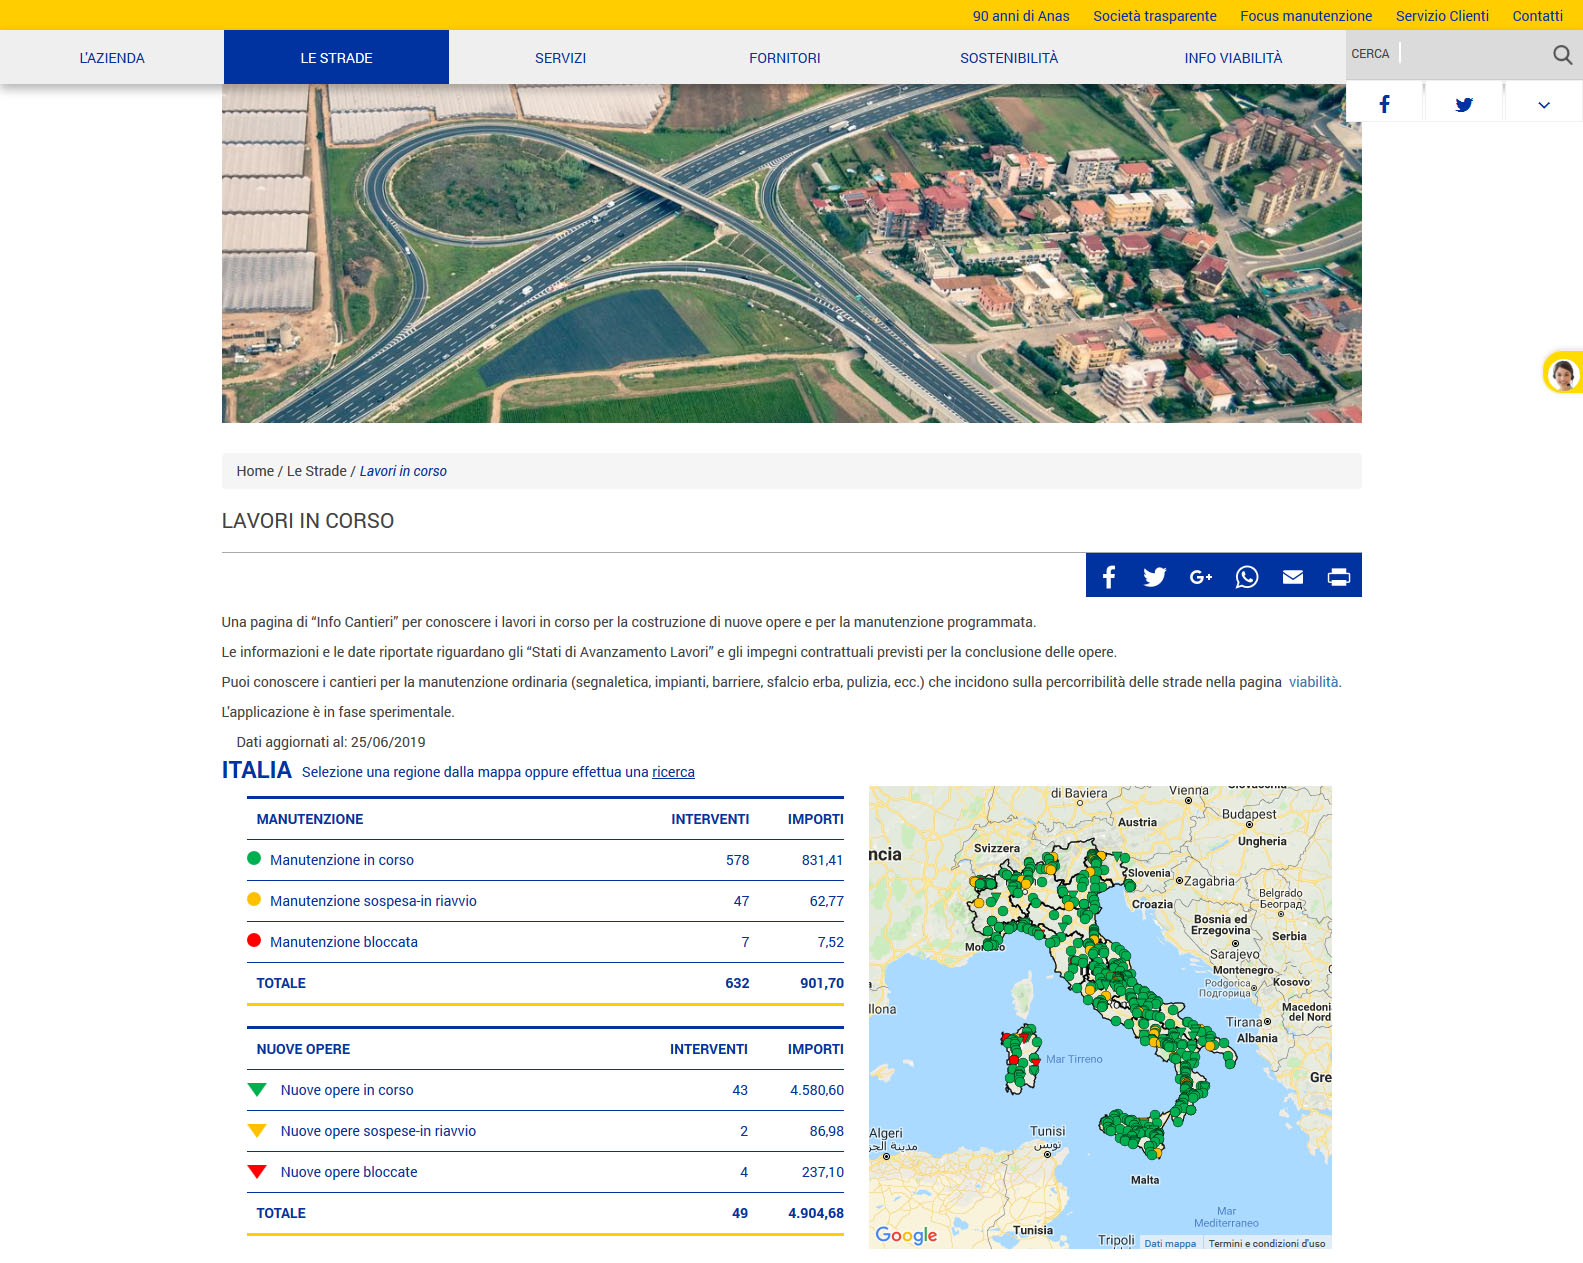1583x1263 pixels.
Task: Open SERVIZI menu
Action: point(560,57)
